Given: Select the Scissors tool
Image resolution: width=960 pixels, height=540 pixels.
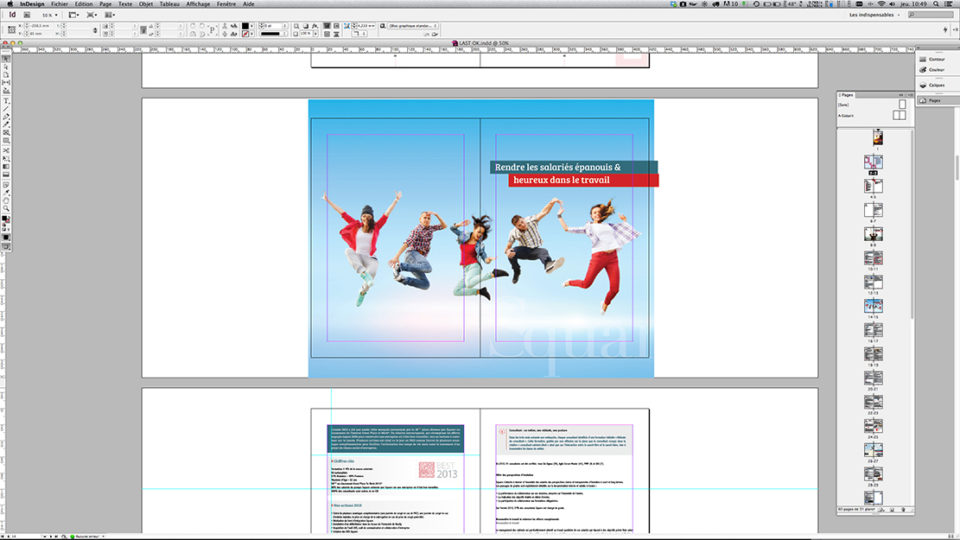Looking at the screenshot, I should pyautogui.click(x=6, y=150).
